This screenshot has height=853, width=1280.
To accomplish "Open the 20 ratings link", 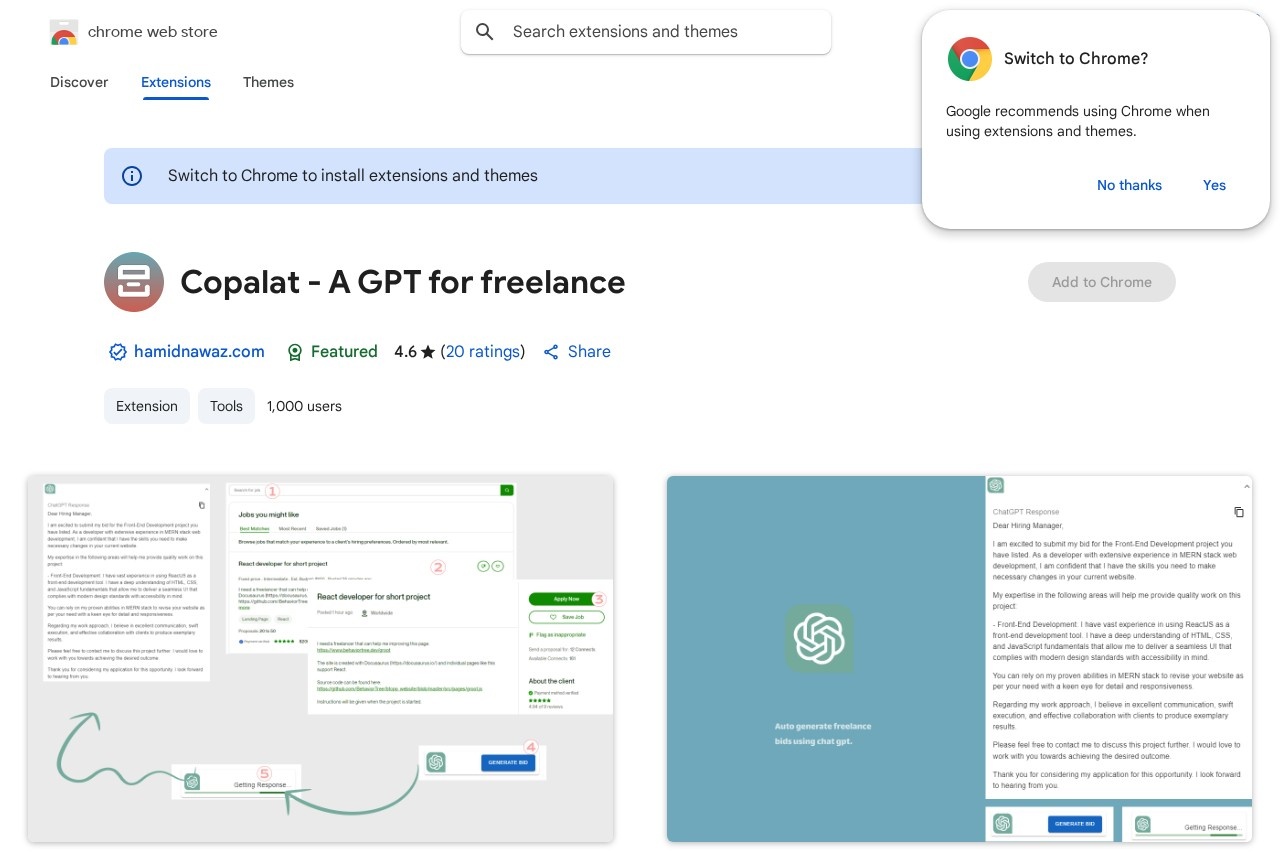I will pos(483,352).
